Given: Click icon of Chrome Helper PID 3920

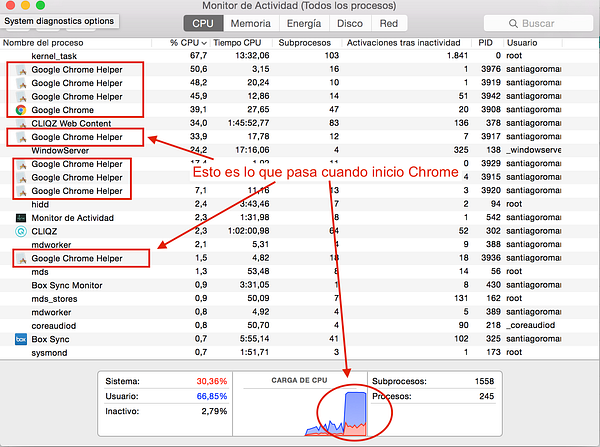Looking at the screenshot, I should pos(22,191).
